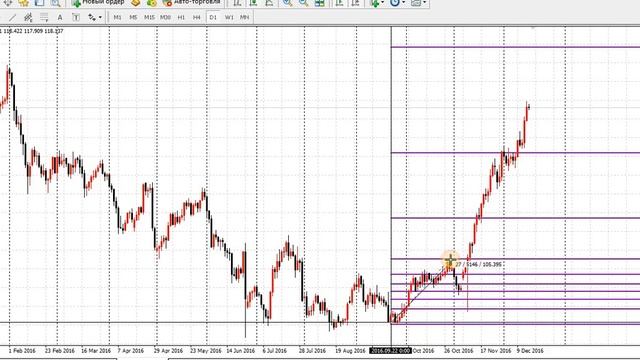
Task: Expand the indicators dropdown arrow
Action: tap(382, 3)
